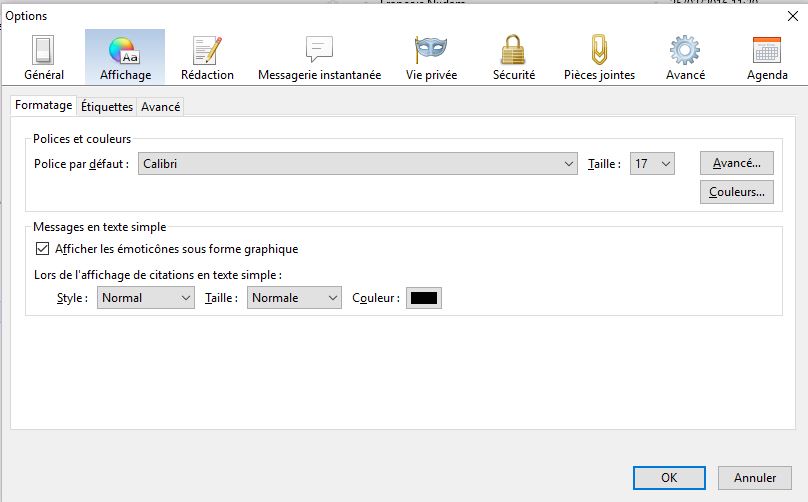Screen dimensions: 808x502
Task: Open the Avancé gear category
Action: (x=685, y=57)
